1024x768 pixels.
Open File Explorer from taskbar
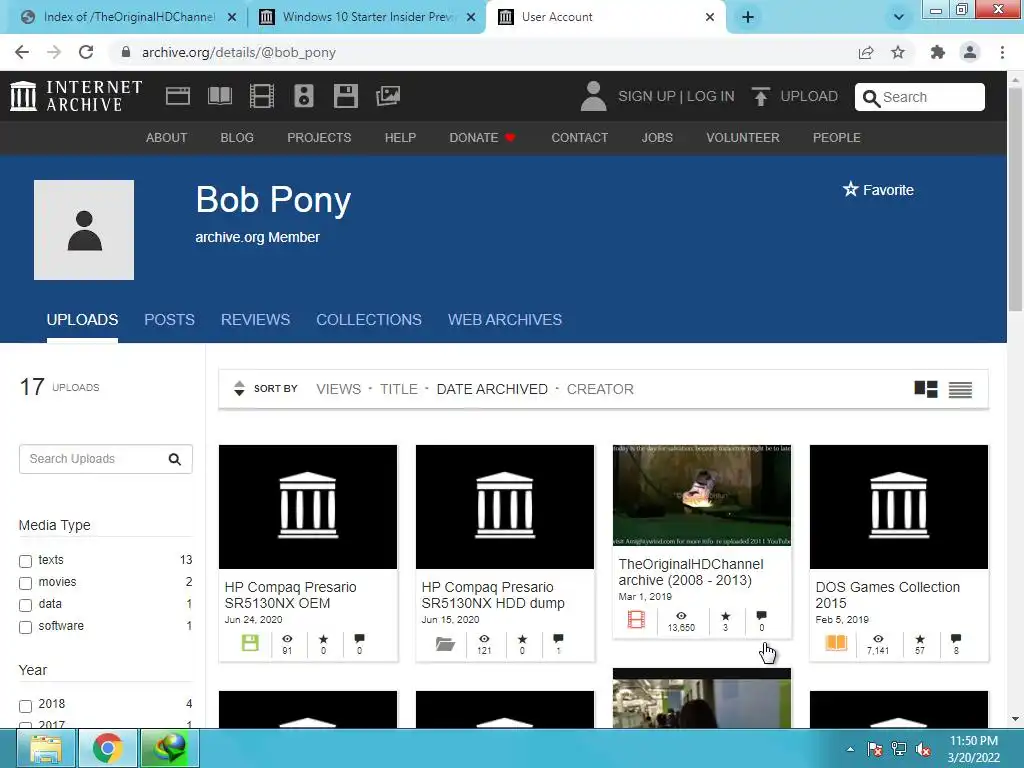click(46, 748)
